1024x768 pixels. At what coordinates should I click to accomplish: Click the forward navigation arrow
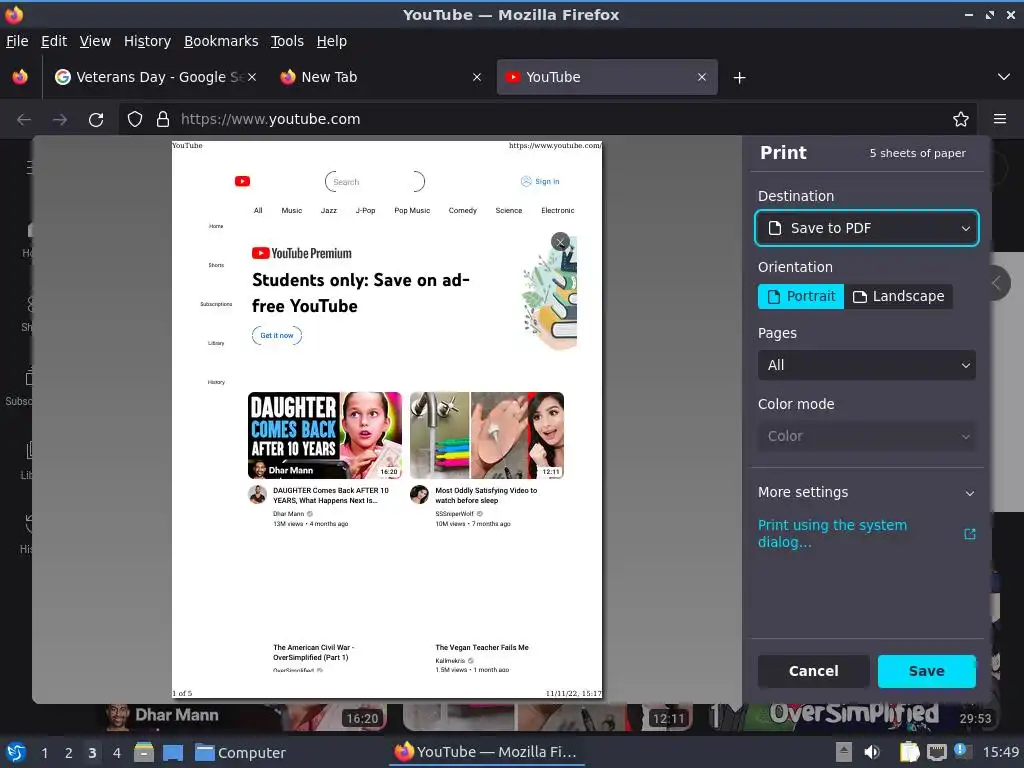coord(60,120)
